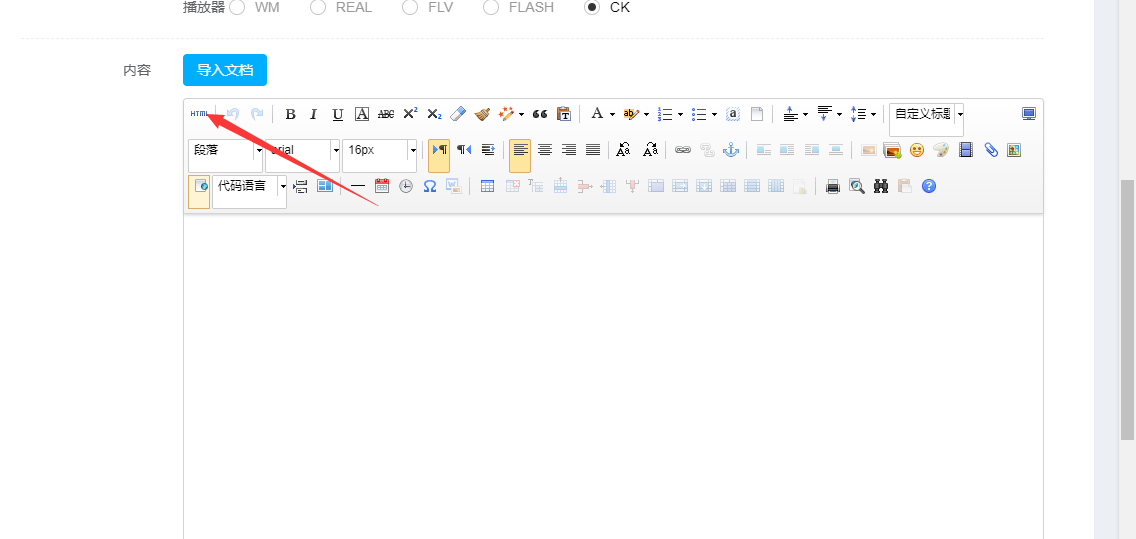Apply subscript formatting
Image resolution: width=1136 pixels, height=539 pixels.
click(x=434, y=114)
